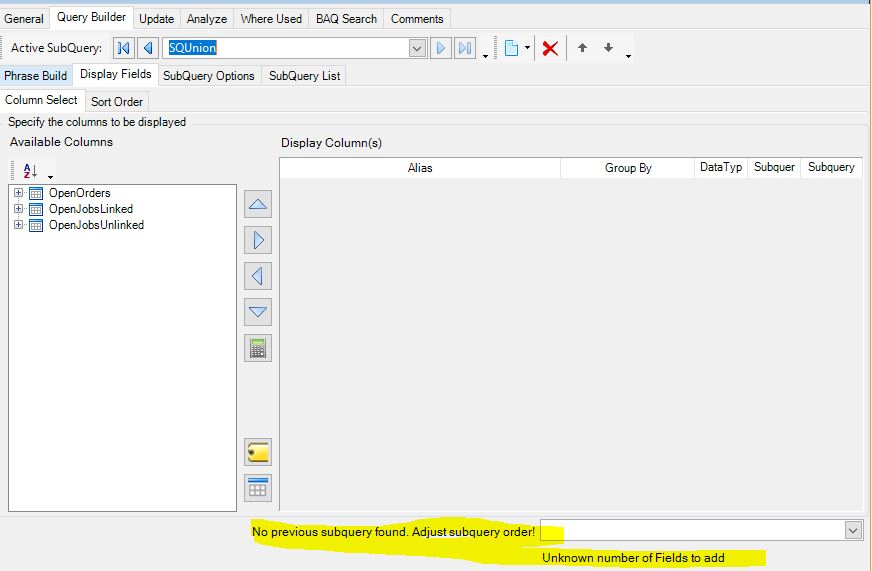Click OpenJobsLinked table icon

[36, 209]
